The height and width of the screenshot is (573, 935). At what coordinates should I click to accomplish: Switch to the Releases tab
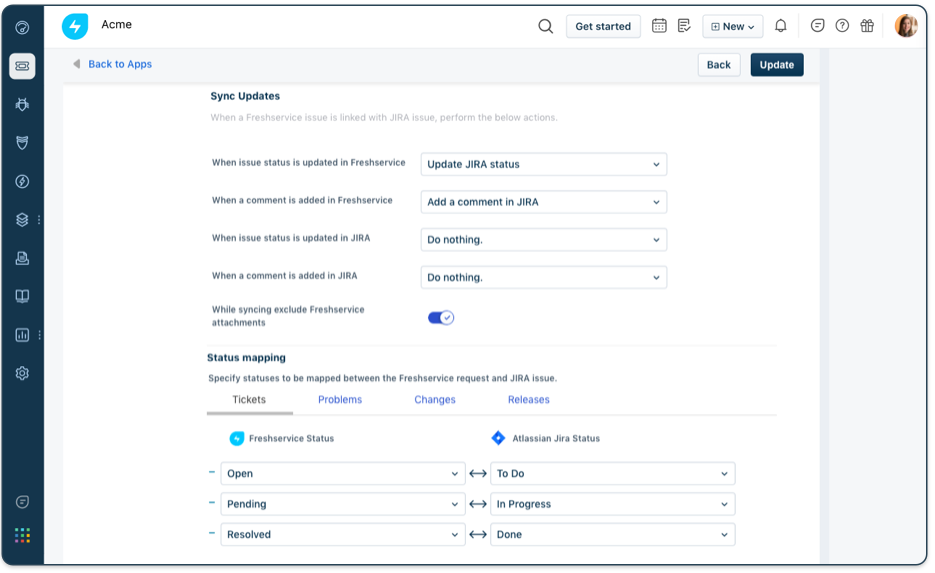point(528,400)
